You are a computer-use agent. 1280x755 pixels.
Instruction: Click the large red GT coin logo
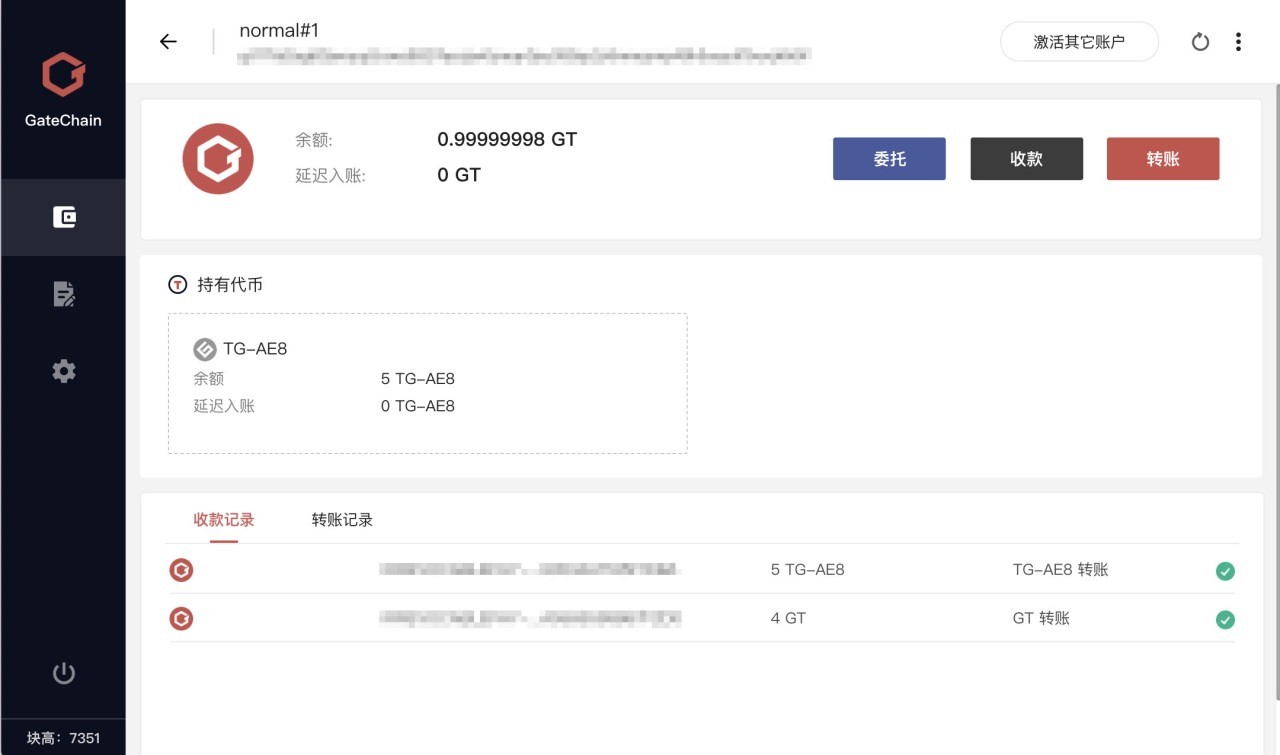218,159
